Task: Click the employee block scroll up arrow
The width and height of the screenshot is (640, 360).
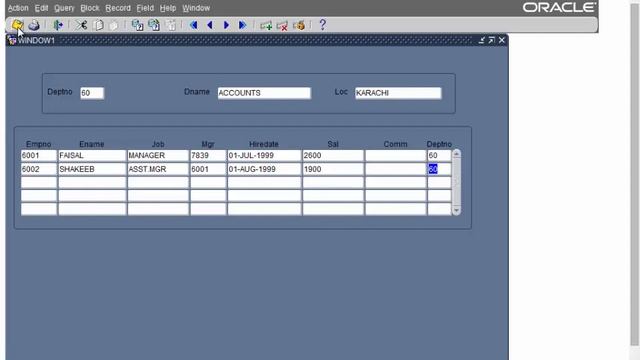Action: point(456,154)
